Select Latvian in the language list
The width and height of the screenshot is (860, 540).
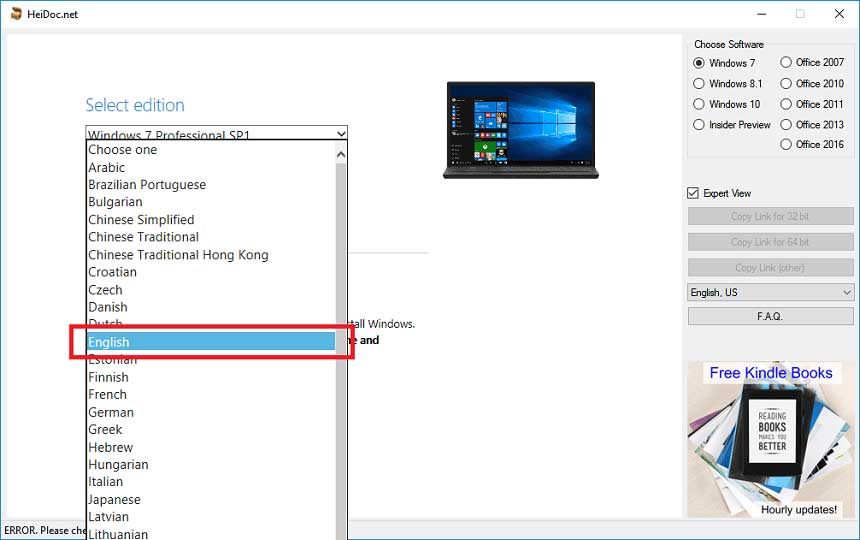[211, 516]
